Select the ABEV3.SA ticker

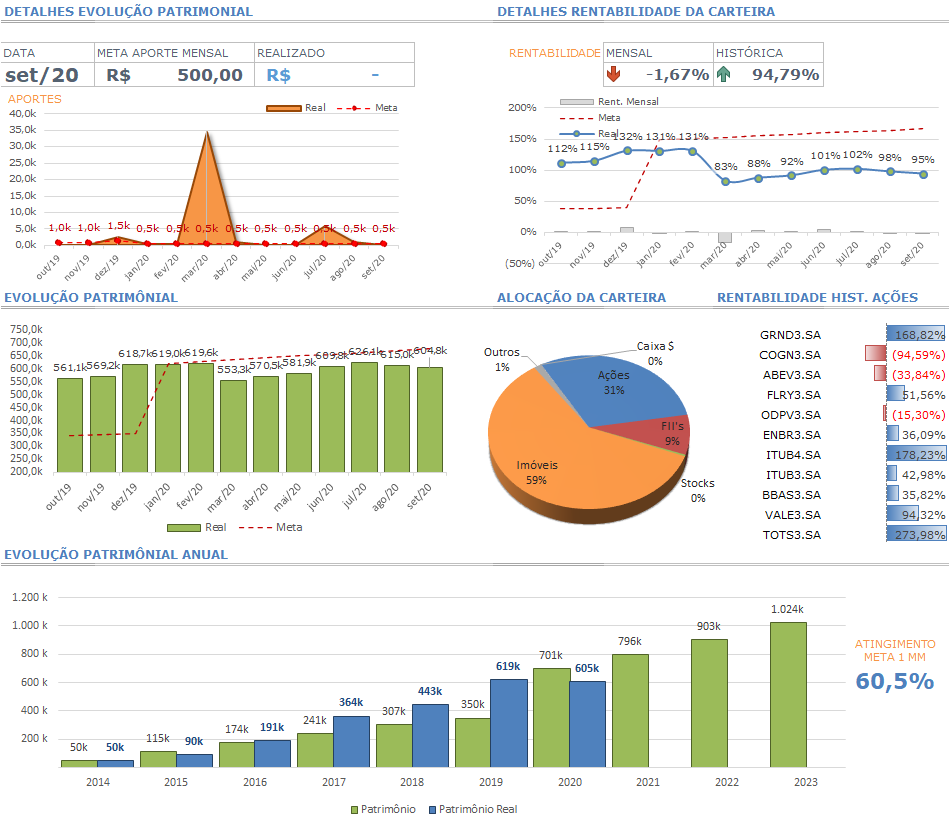(x=792, y=375)
